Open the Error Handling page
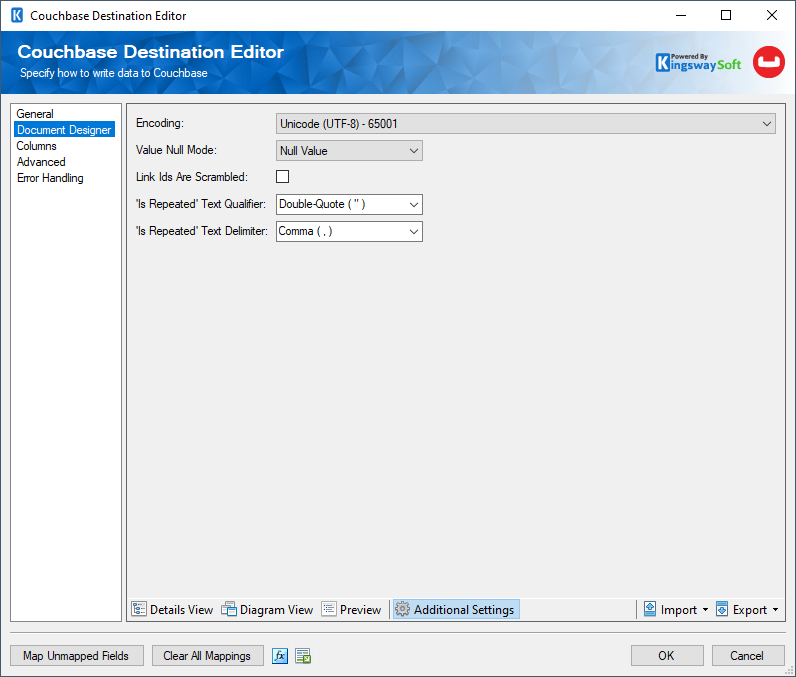The width and height of the screenshot is (796, 677). [50, 178]
